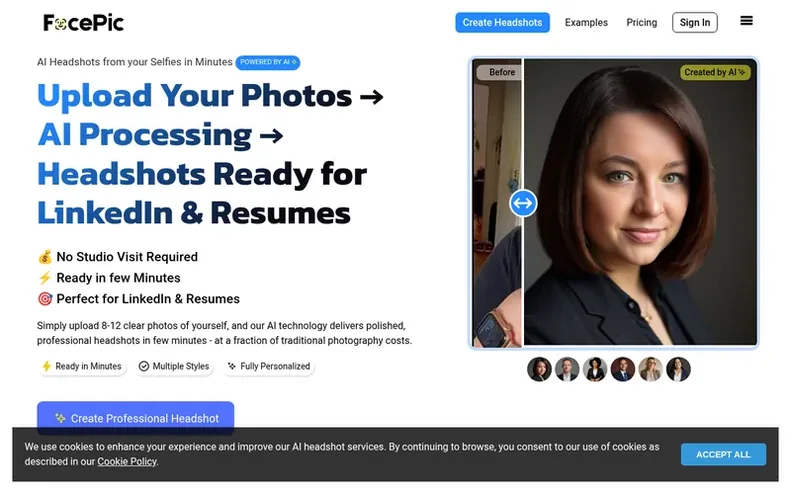Click 'Simply upload 8-12 clear photos' paragraph
This screenshot has width=791, height=494.
point(224,333)
